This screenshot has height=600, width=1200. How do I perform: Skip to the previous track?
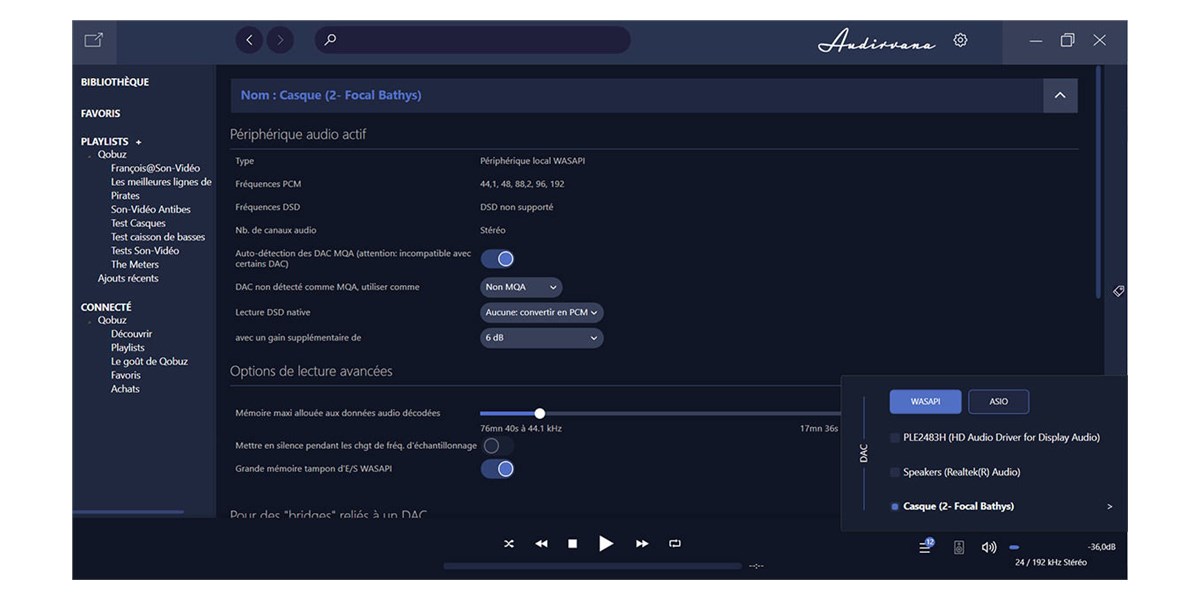point(541,544)
